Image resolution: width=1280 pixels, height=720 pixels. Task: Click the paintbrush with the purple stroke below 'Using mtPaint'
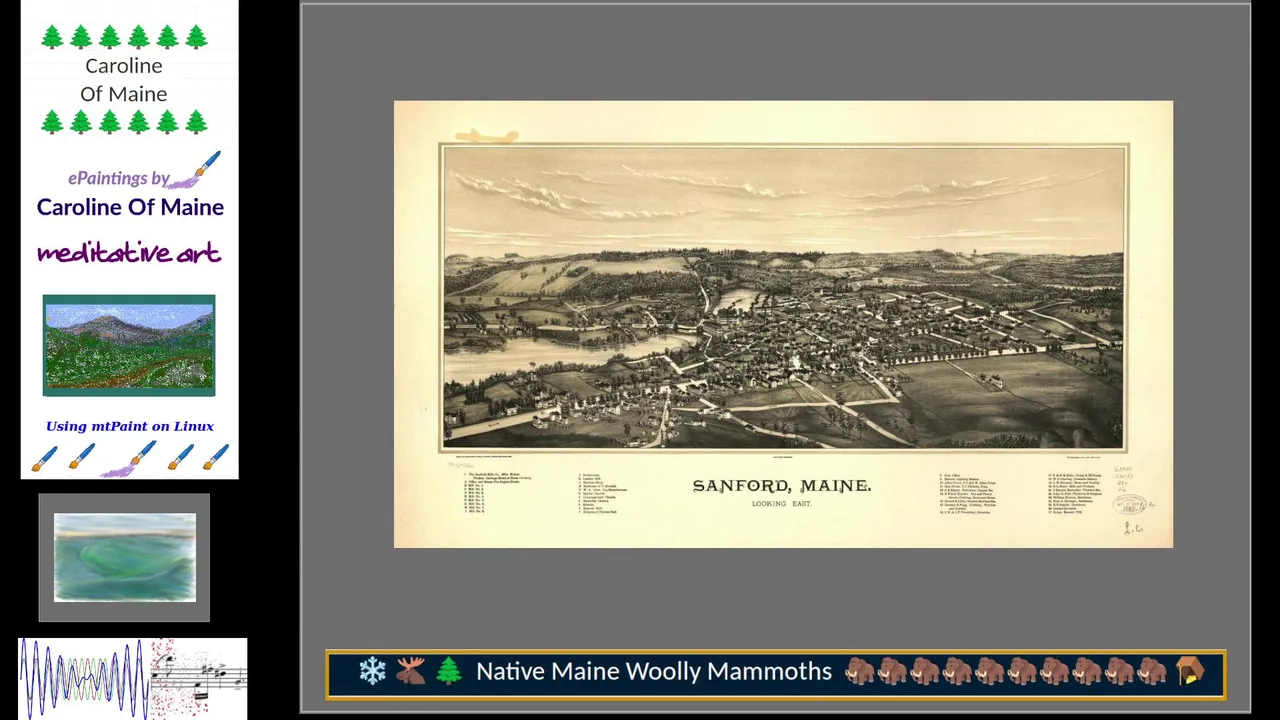click(130, 459)
